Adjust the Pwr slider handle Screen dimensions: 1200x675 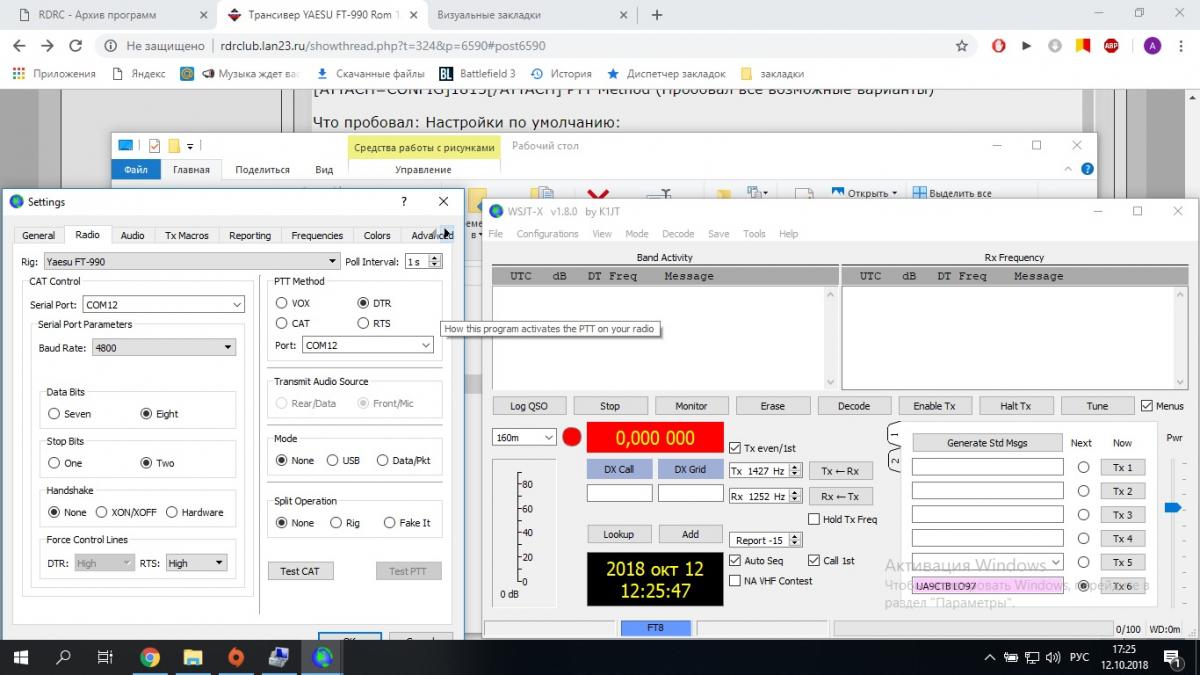(1173, 508)
